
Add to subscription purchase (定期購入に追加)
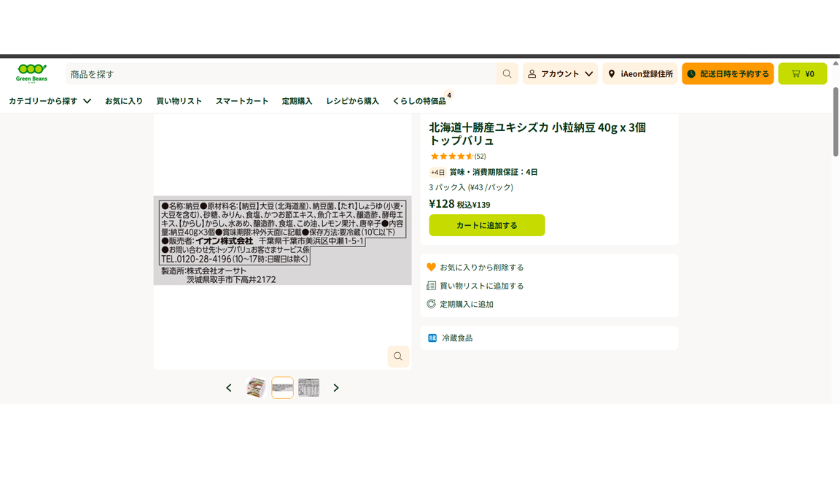[x=460, y=304]
